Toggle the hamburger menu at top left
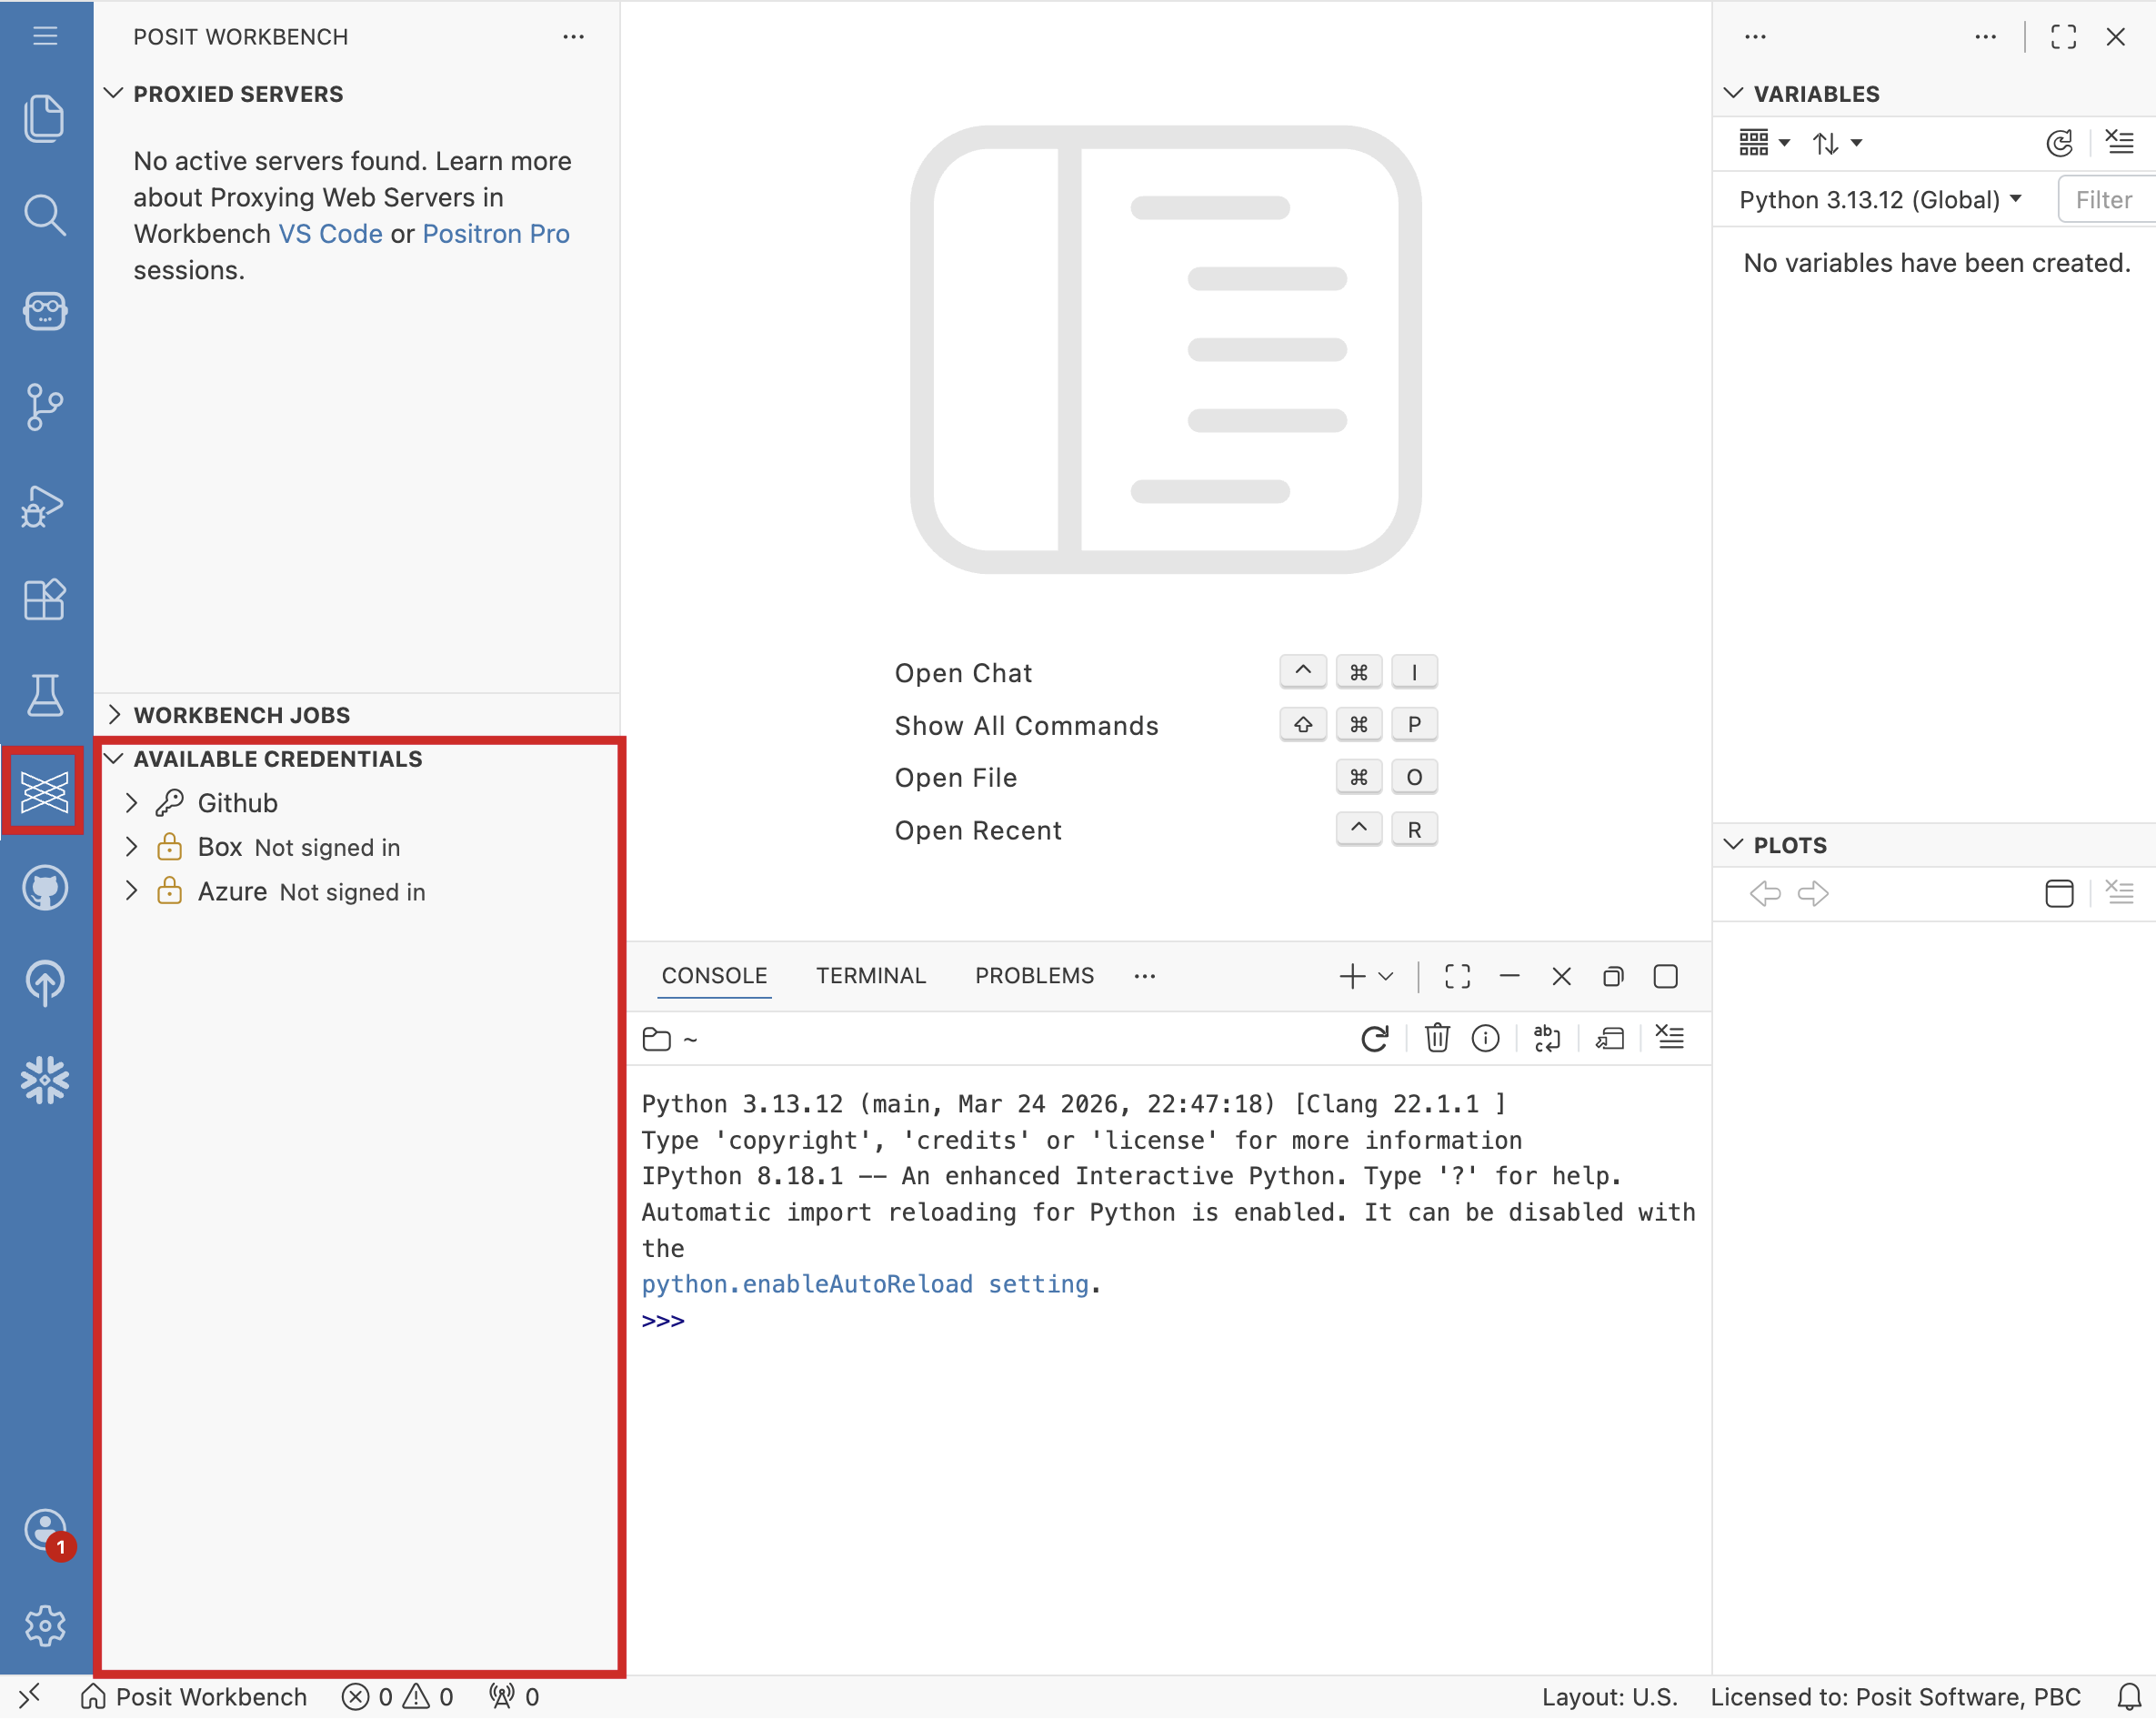This screenshot has height=1720, width=2156. tap(44, 36)
